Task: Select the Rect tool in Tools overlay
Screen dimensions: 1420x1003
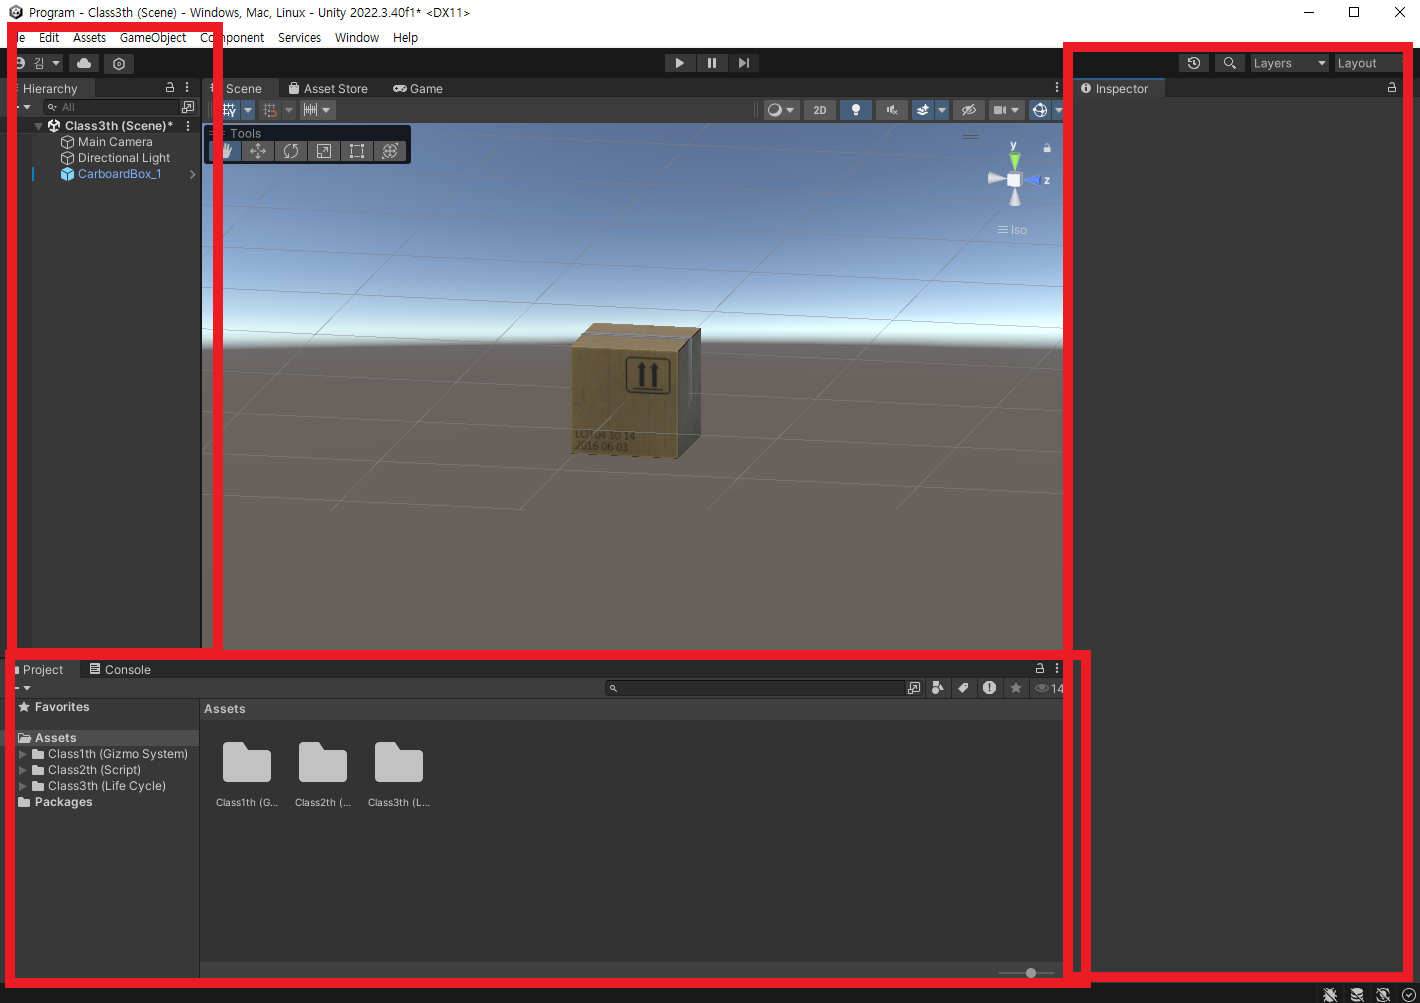Action: click(x=356, y=151)
